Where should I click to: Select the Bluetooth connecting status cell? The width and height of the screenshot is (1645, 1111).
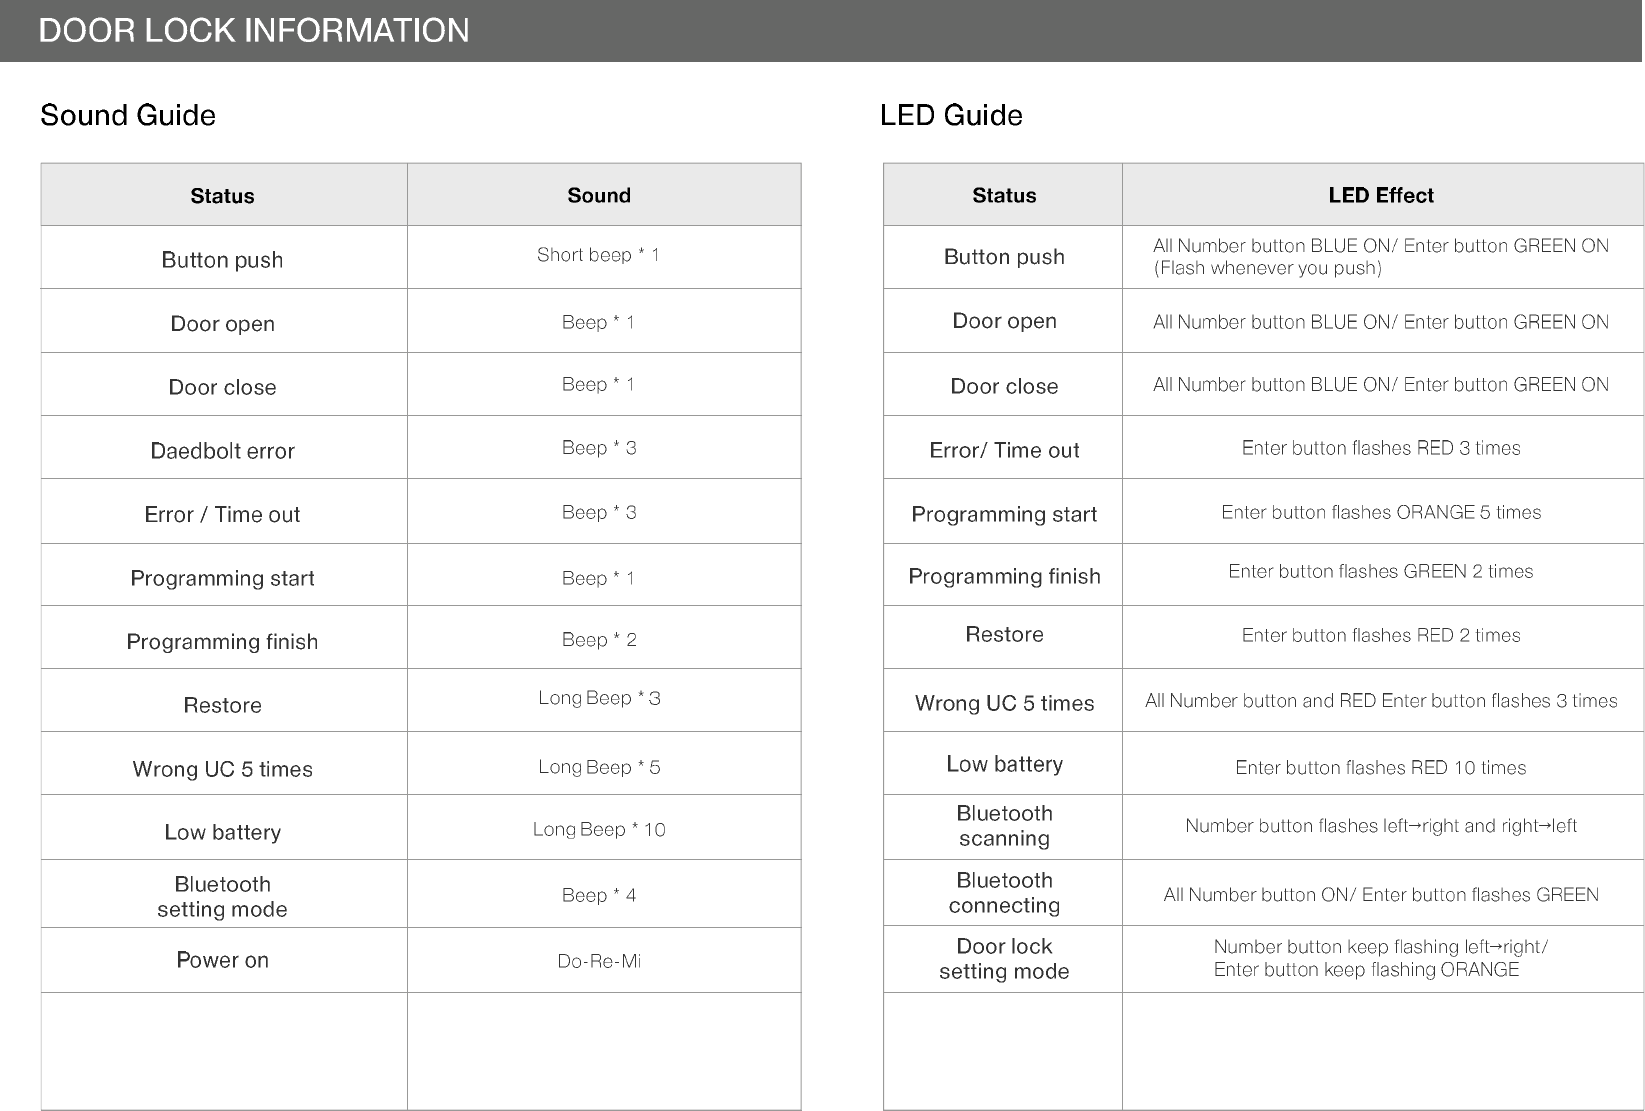[x=1004, y=893]
